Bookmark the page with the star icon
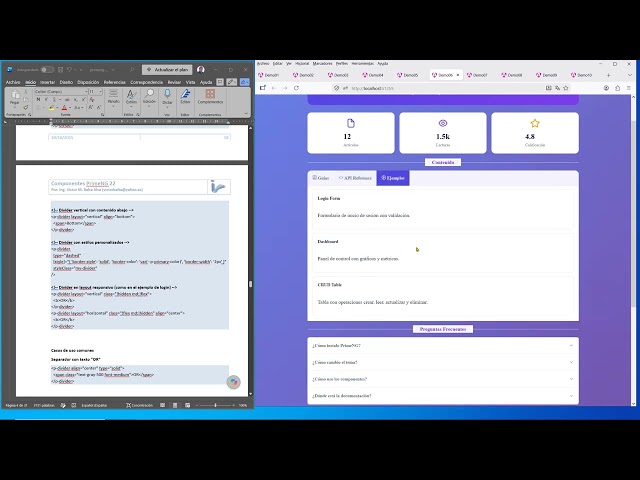Image resolution: width=640 pixels, height=480 pixels. pos(566,88)
